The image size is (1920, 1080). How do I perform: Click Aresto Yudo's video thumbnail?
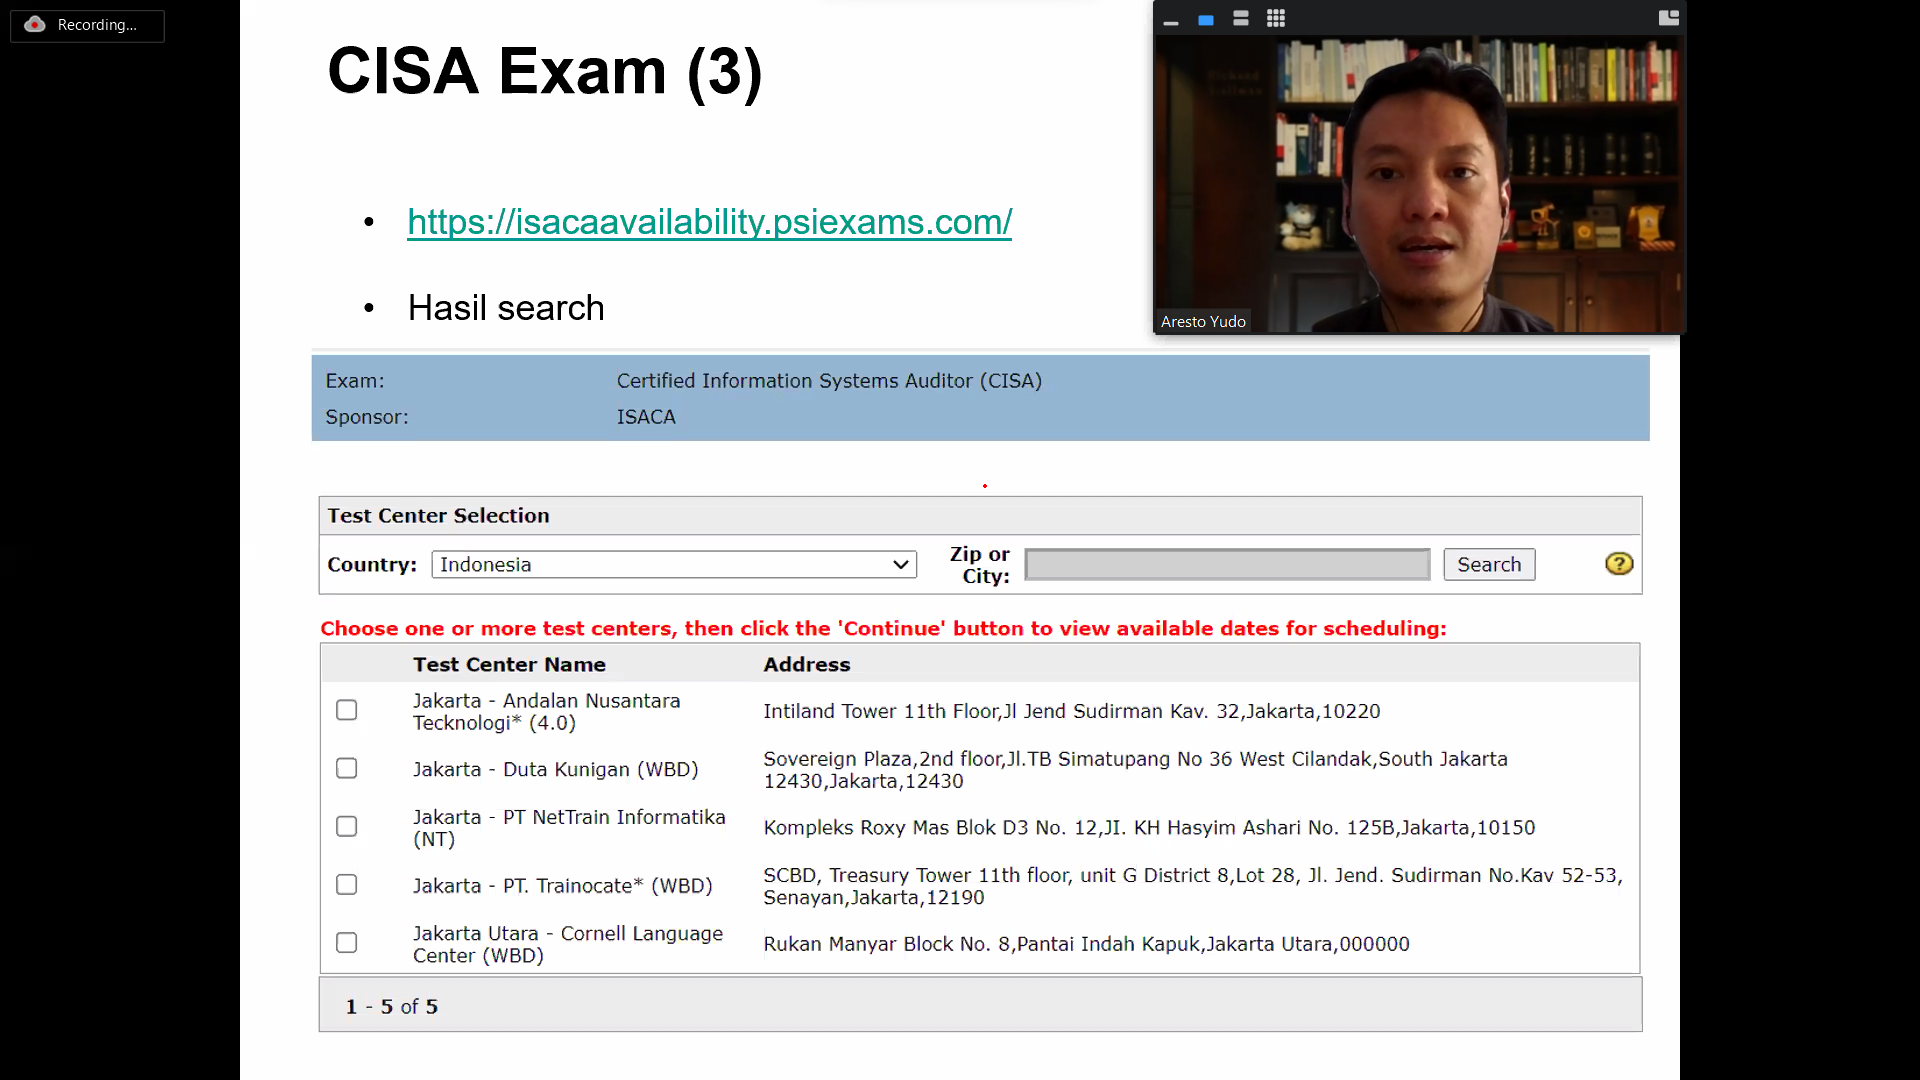pyautogui.click(x=1418, y=185)
